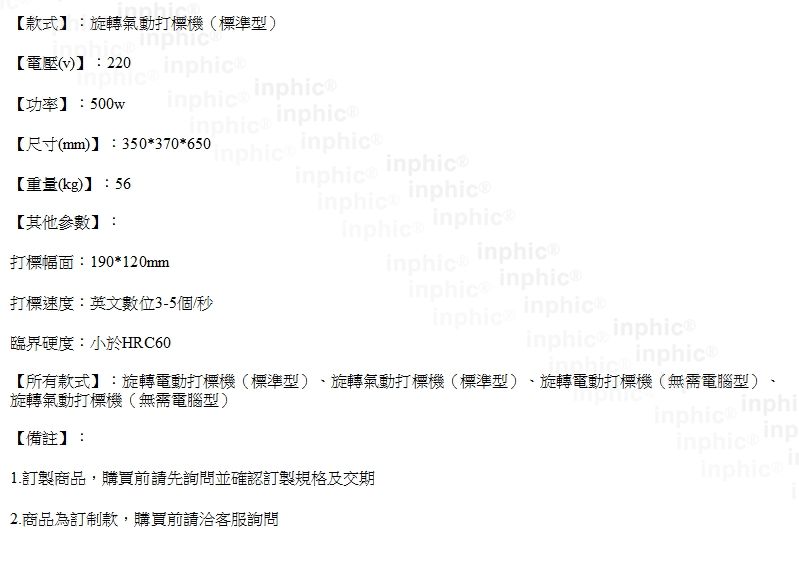
Task: Click the 【重量(kg)】 label
Action: click(x=54, y=184)
